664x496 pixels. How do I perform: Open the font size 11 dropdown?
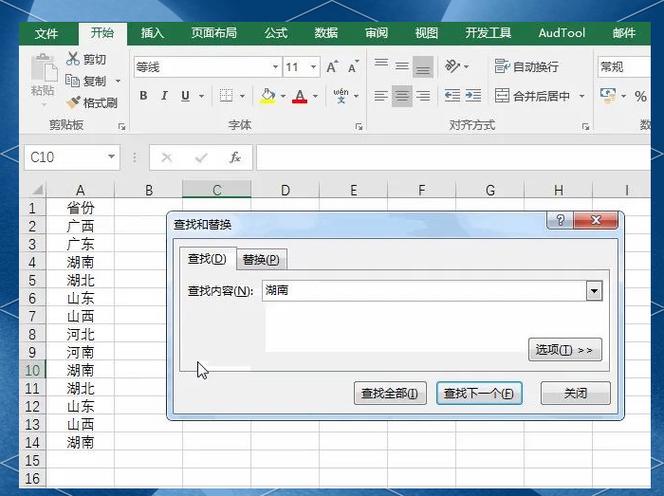click(x=313, y=67)
